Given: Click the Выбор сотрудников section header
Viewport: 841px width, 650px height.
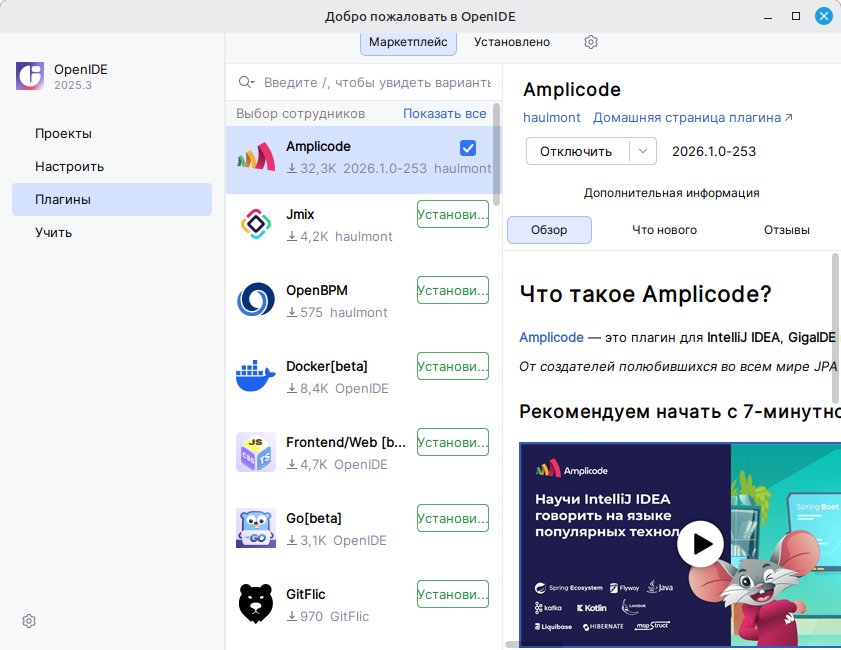Looking at the screenshot, I should [x=300, y=114].
